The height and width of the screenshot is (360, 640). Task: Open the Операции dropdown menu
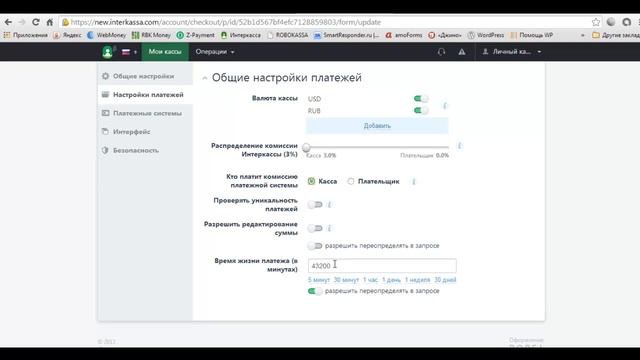point(215,52)
